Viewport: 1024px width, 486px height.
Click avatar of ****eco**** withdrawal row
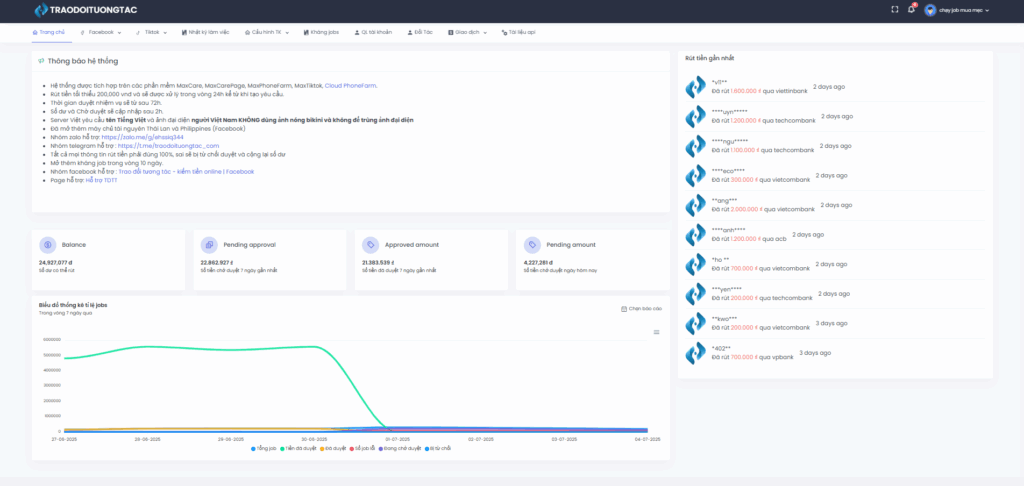click(x=696, y=175)
